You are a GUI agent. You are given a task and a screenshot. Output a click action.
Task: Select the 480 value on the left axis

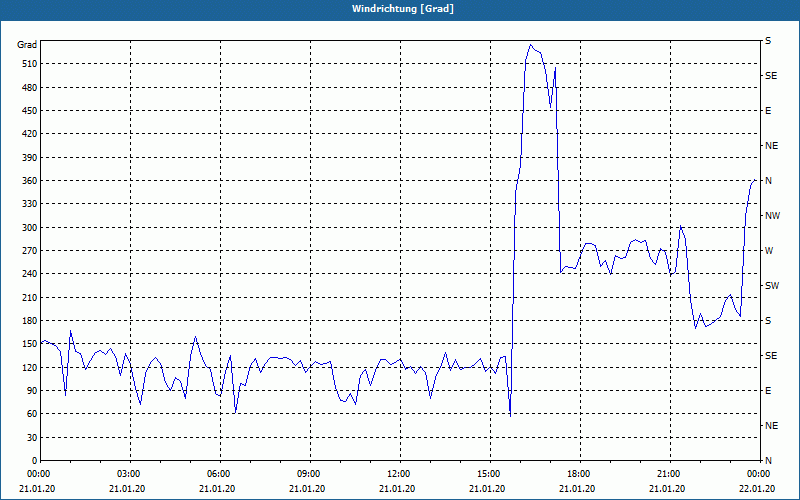(x=30, y=87)
